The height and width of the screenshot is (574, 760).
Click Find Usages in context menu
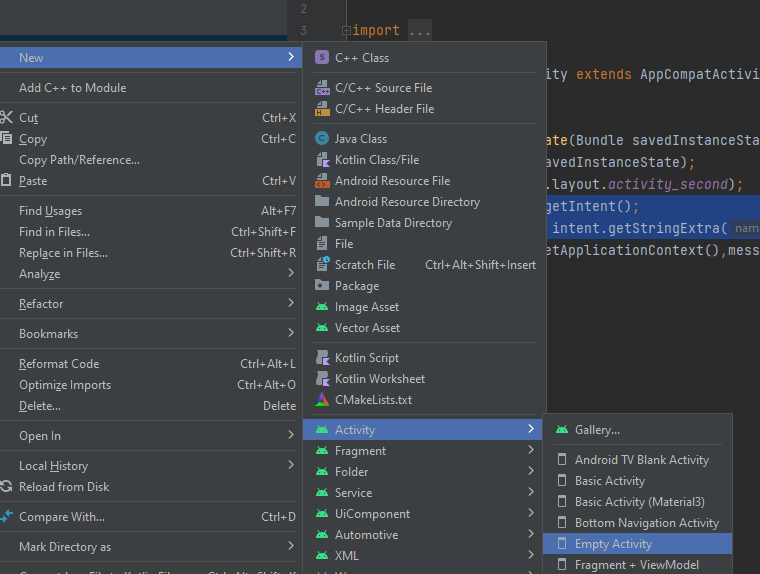click(51, 211)
